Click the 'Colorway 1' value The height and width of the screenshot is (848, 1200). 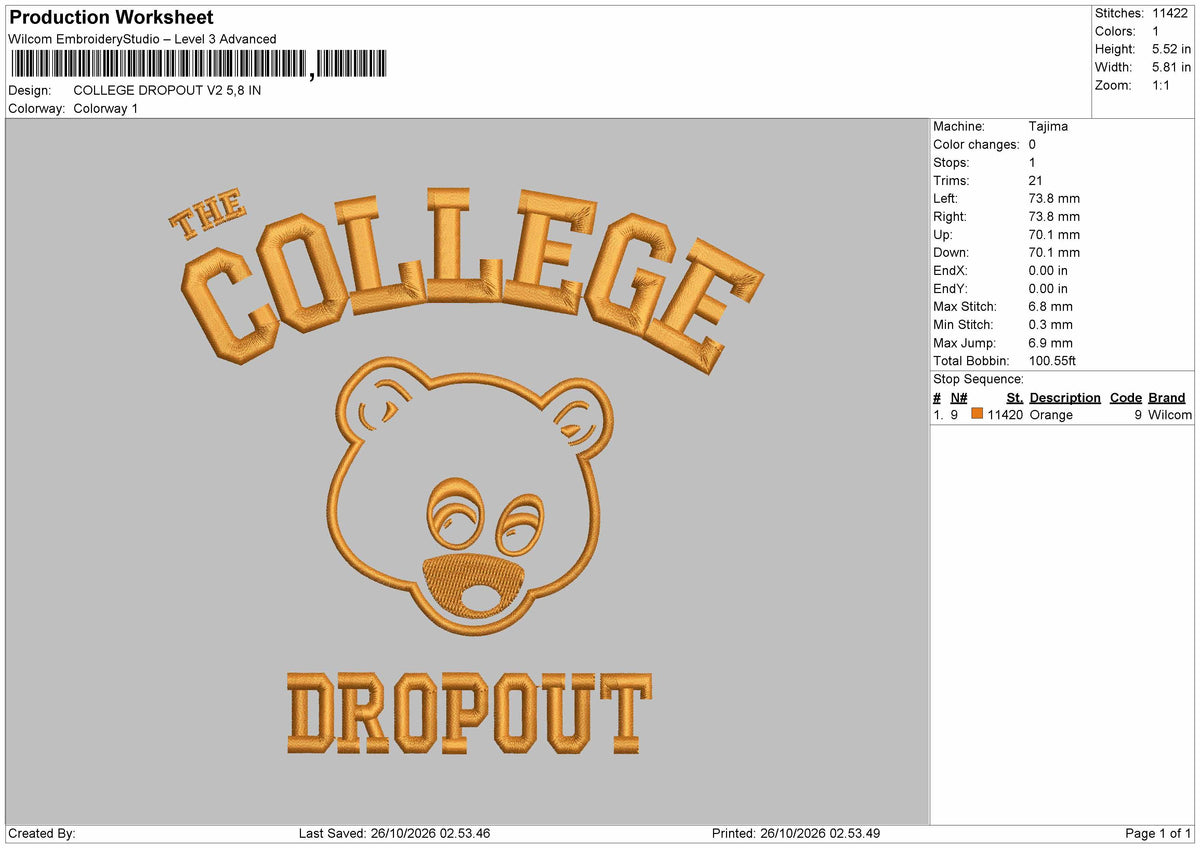coord(106,108)
